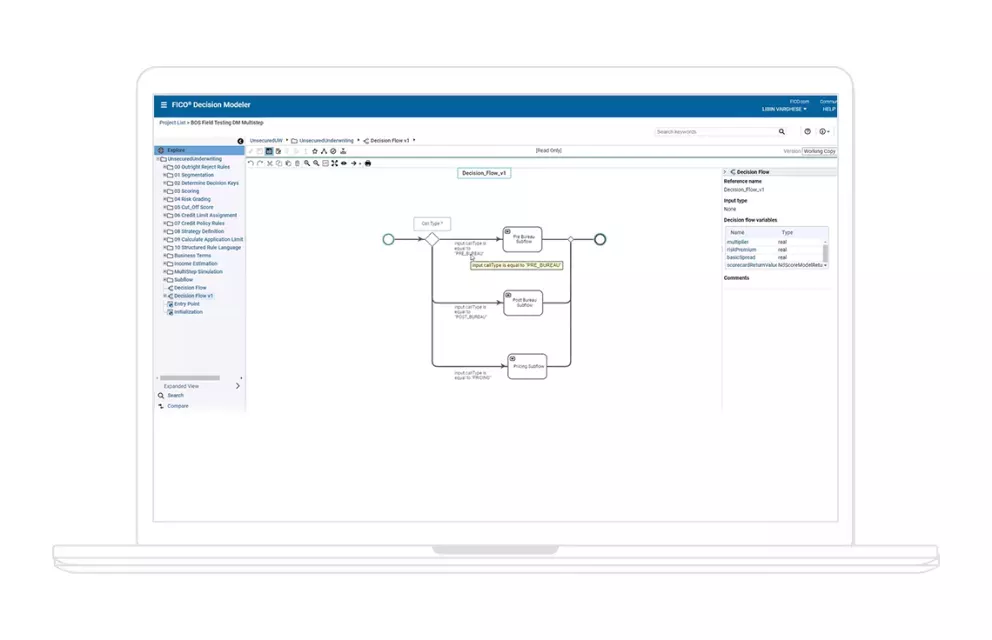Select the zoom out tool on the canvas toolbar
This screenshot has width=992, height=640.
[317, 164]
